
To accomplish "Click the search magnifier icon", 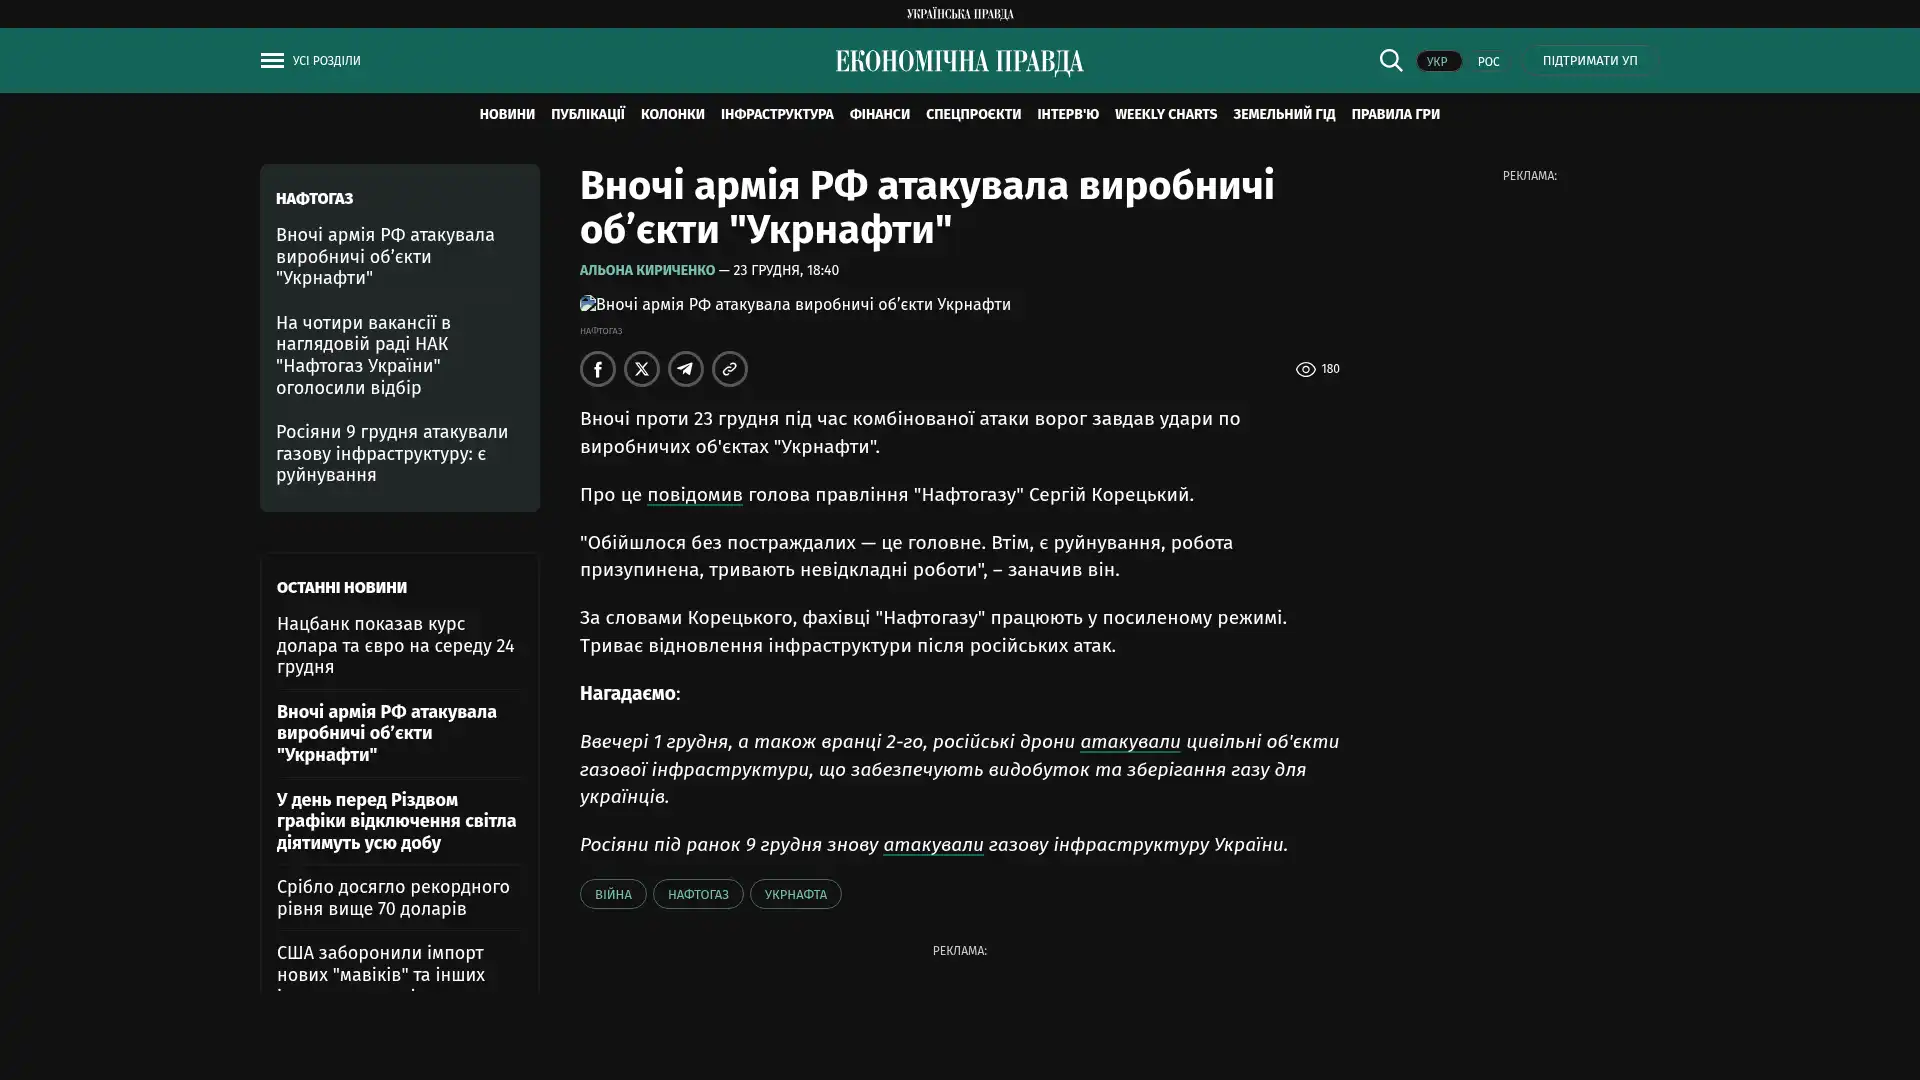I will (1390, 61).
